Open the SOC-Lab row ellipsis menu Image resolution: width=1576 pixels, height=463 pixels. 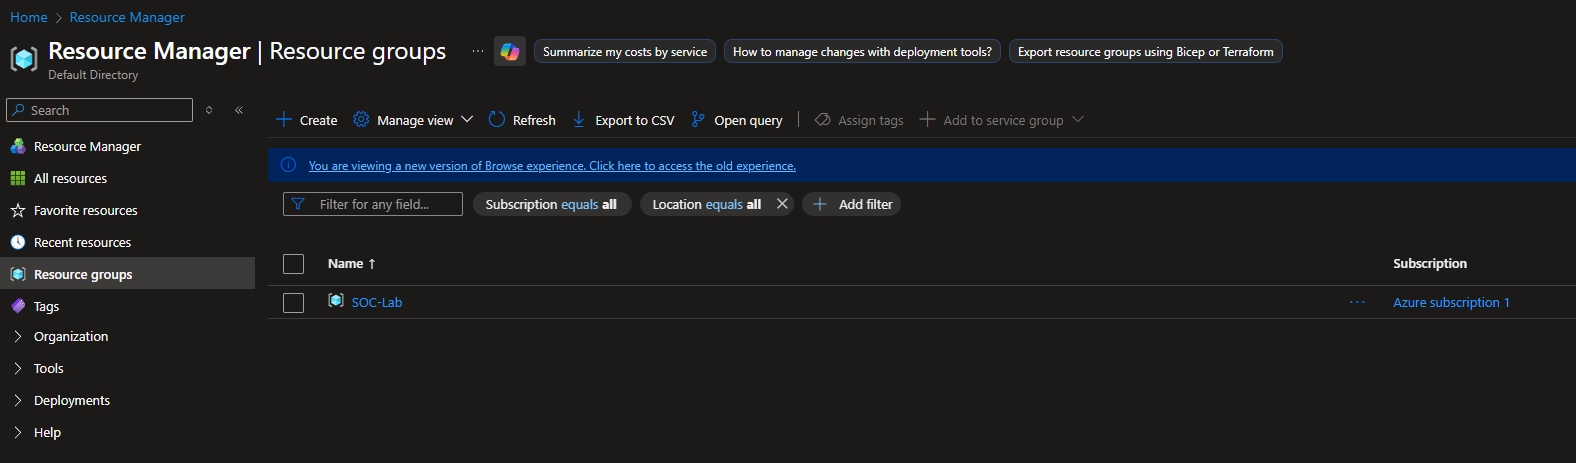click(1357, 302)
